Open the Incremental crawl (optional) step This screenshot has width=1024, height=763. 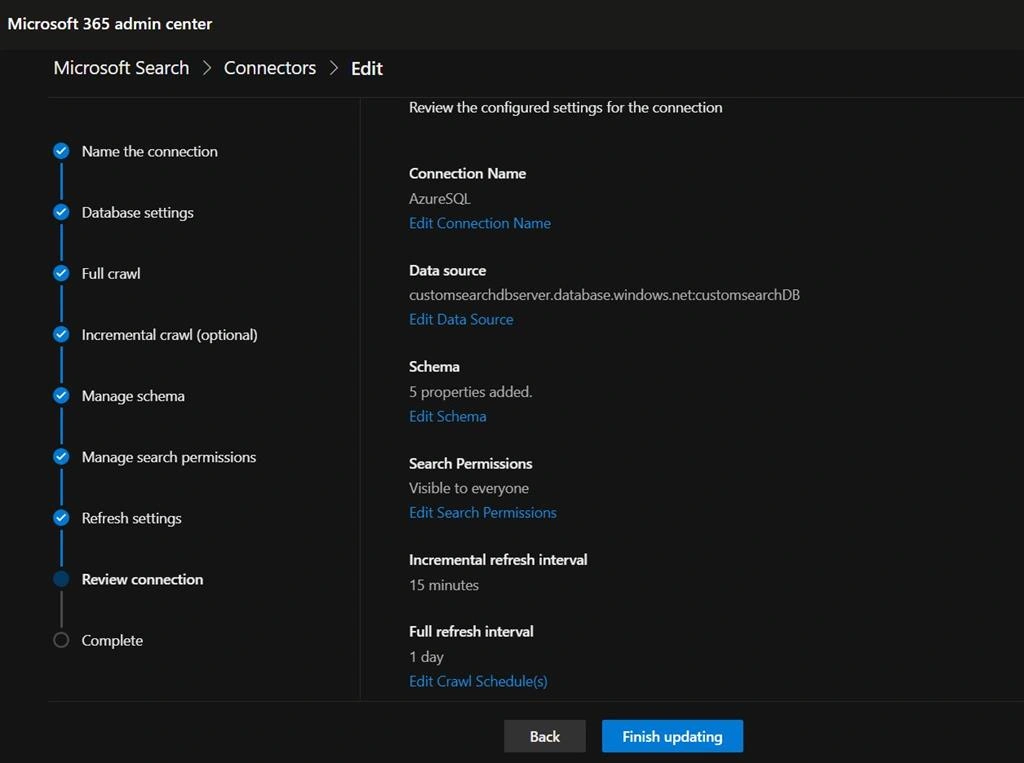(170, 335)
